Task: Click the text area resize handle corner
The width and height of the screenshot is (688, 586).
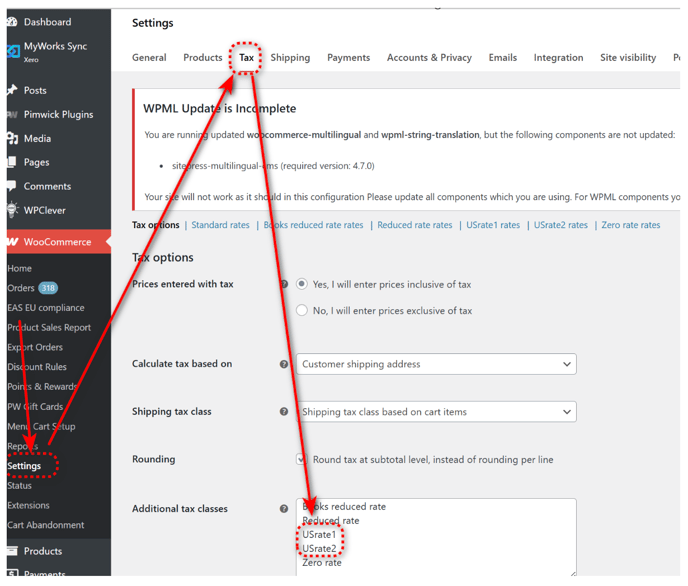Action: [x=573, y=573]
